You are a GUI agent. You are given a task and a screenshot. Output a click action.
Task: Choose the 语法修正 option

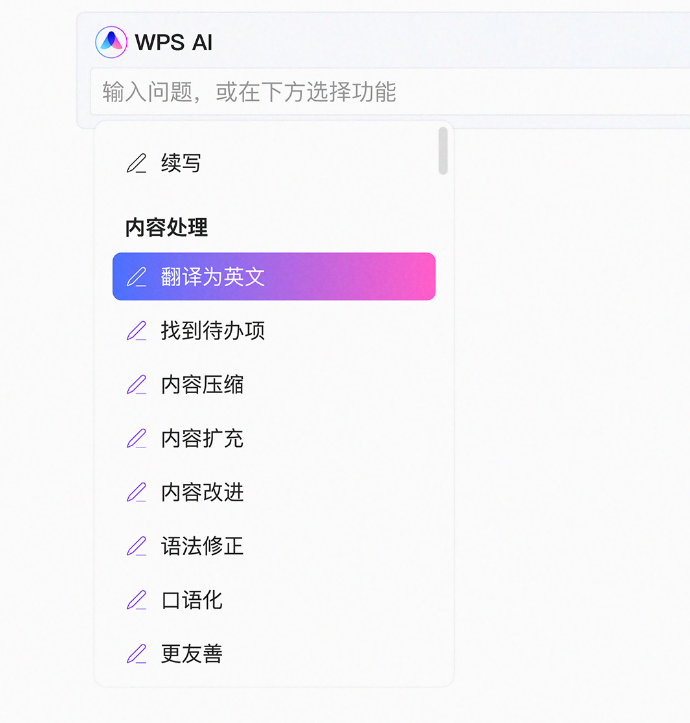(274, 546)
